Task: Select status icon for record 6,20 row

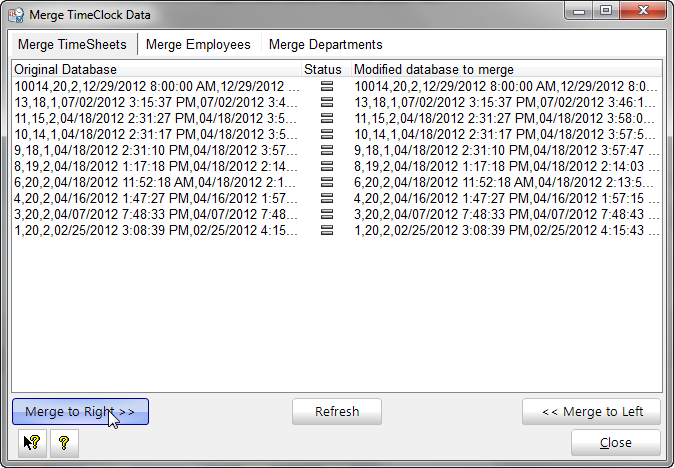Action: [326, 183]
